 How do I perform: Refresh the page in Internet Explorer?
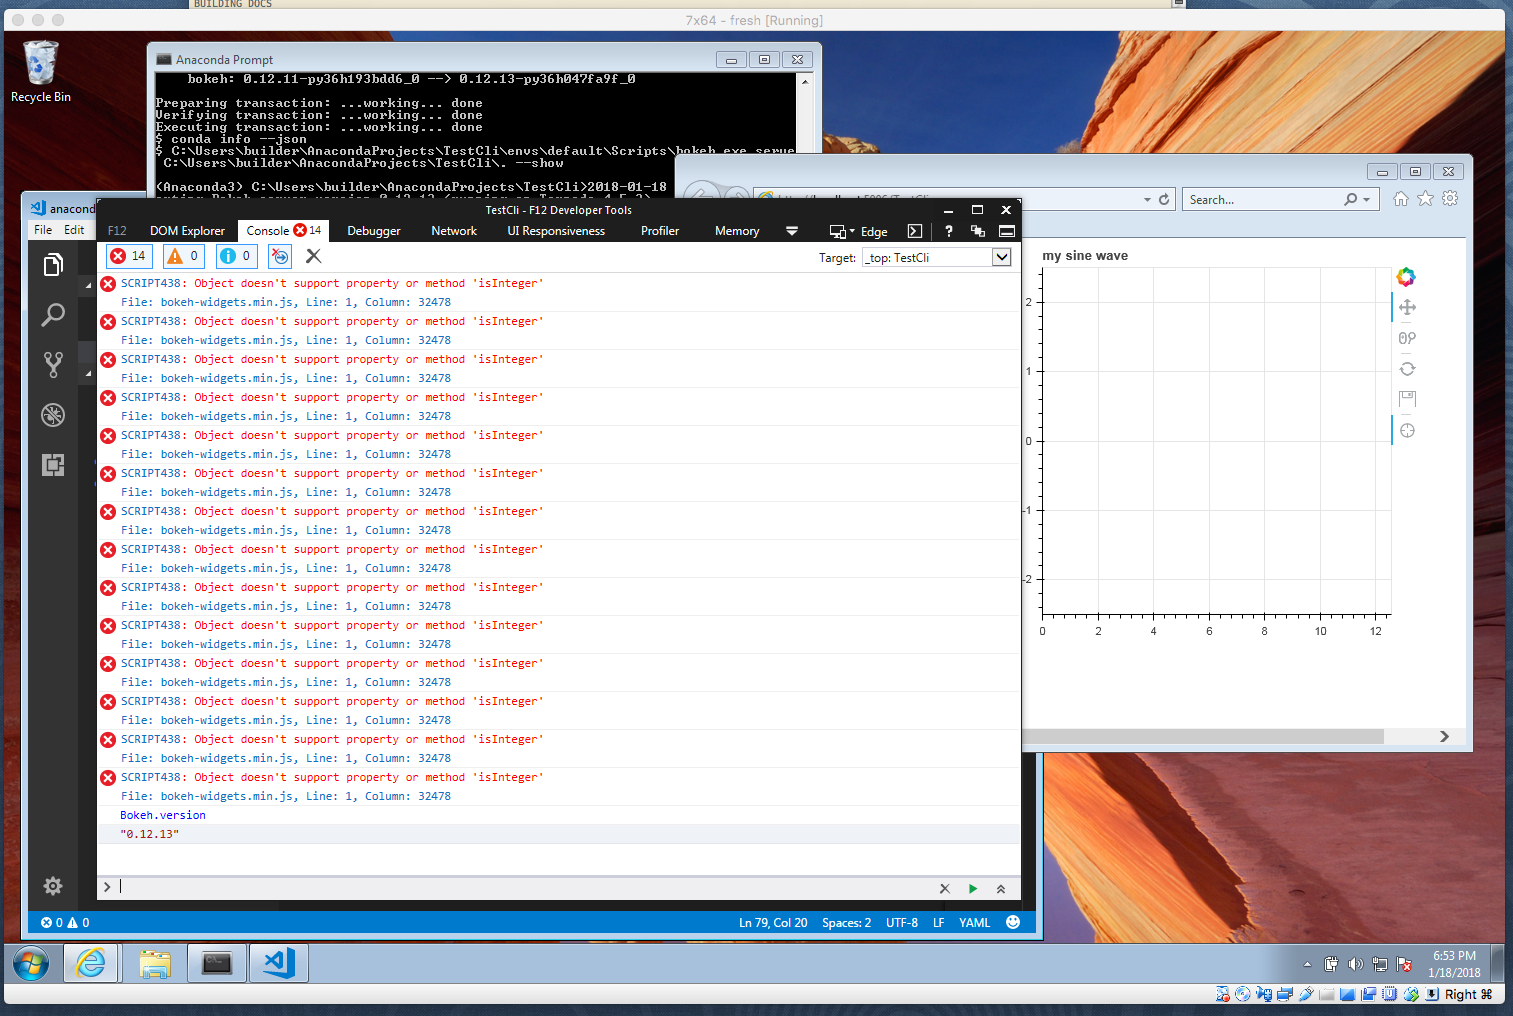[x=1164, y=200]
